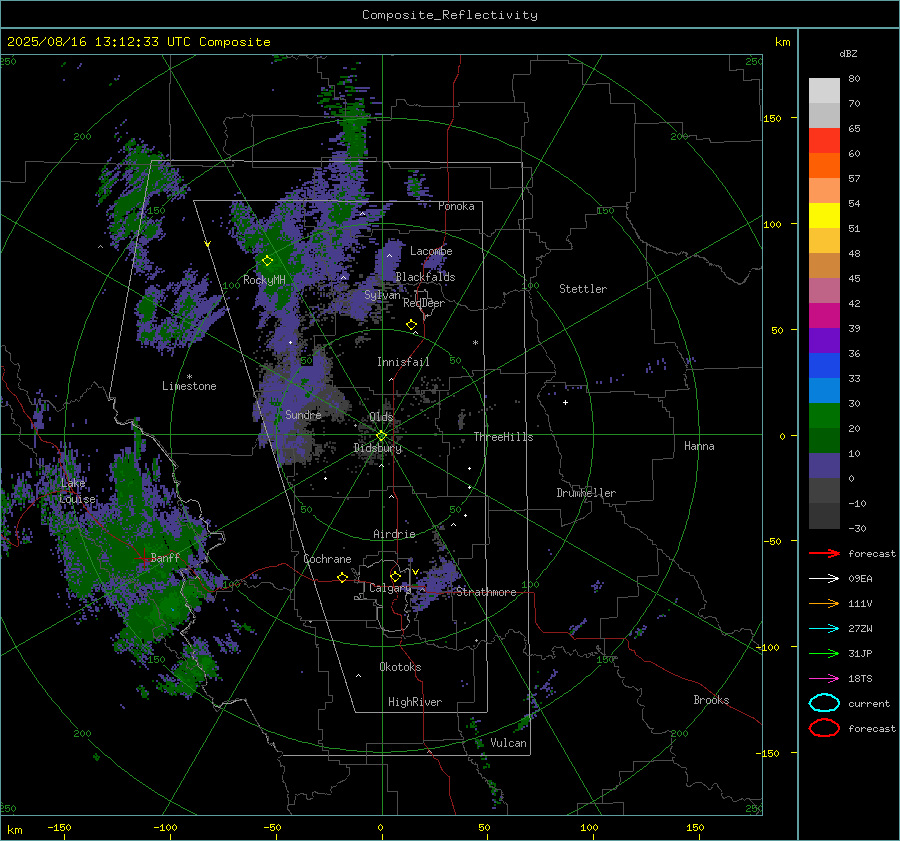Click the white 09EA arrow legend icon
Screen dimensions: 900x841
(824, 579)
